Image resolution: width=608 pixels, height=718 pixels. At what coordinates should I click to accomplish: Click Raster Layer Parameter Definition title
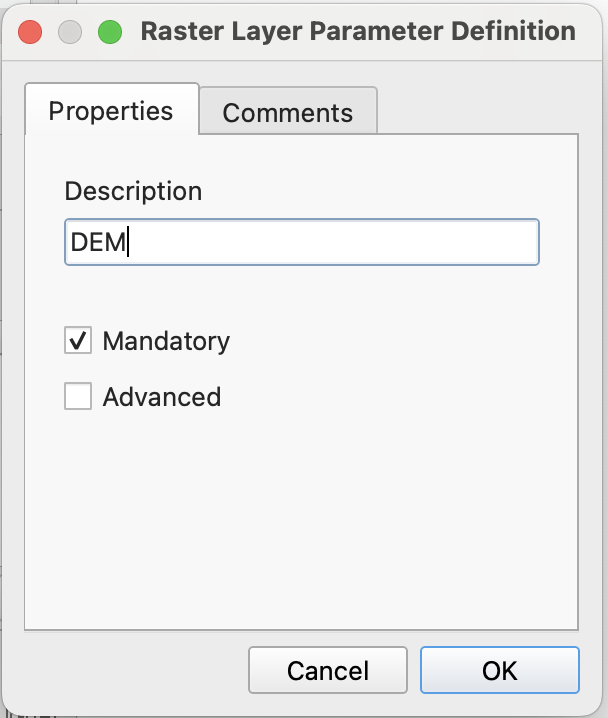(x=358, y=31)
